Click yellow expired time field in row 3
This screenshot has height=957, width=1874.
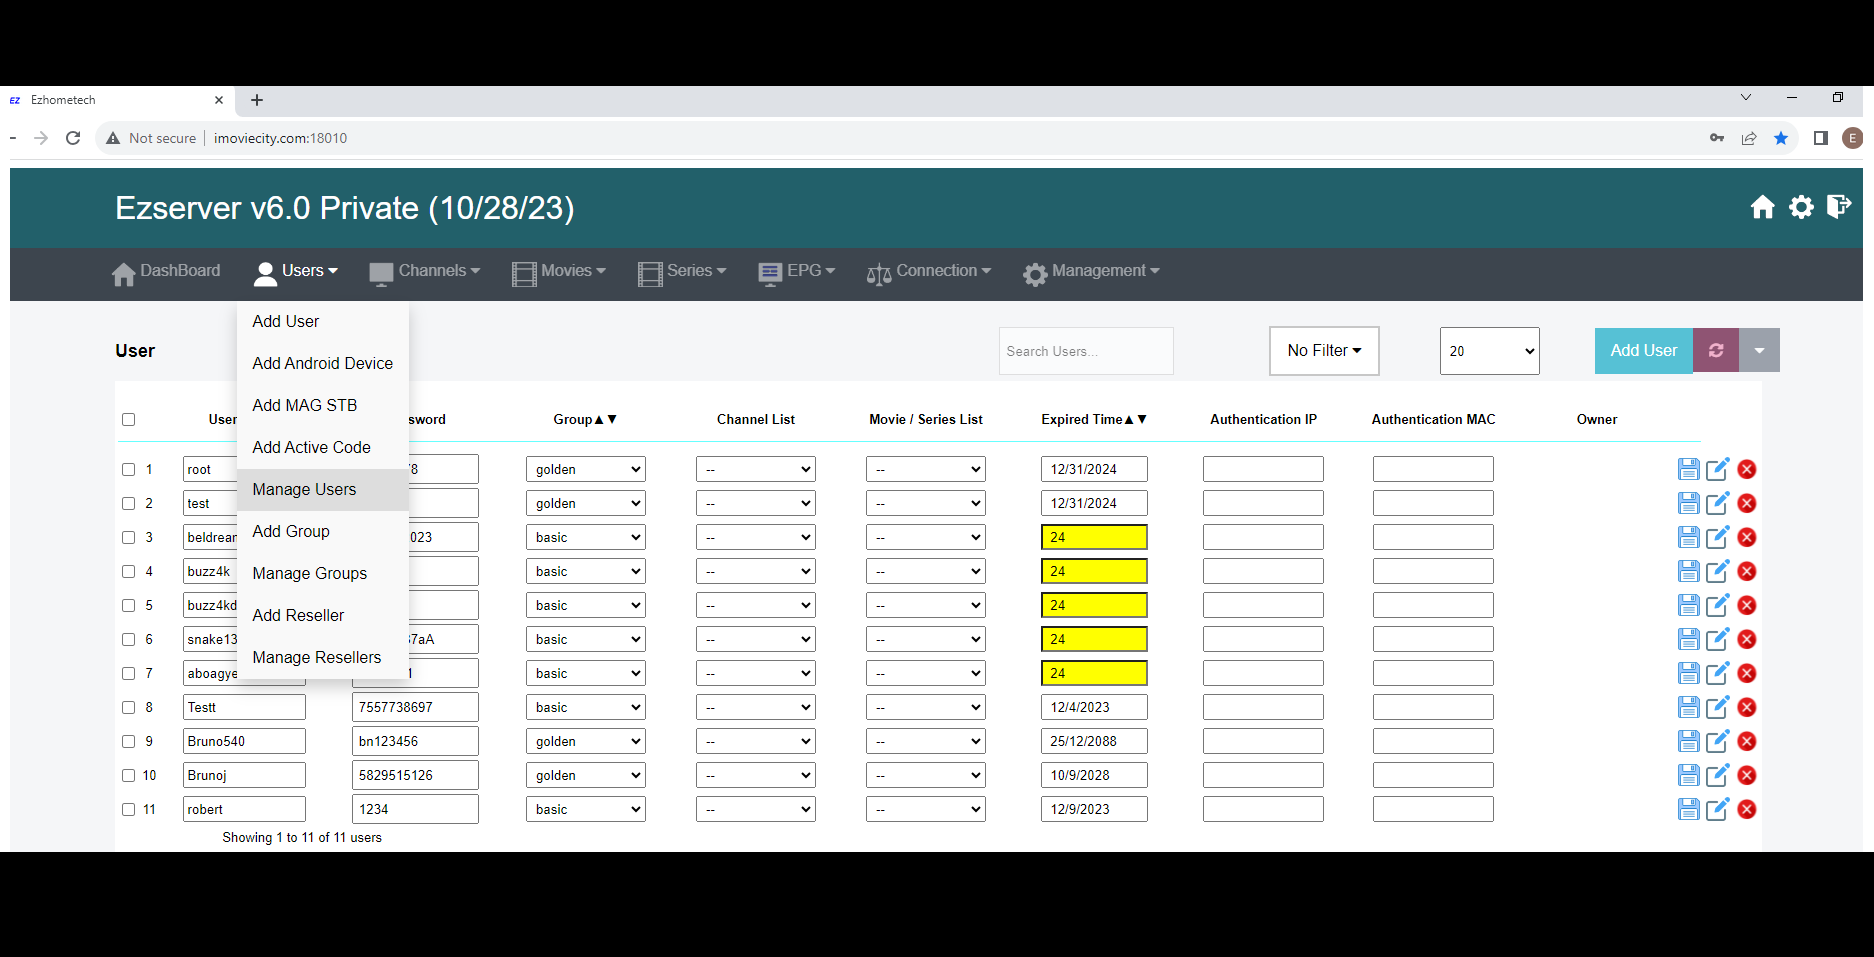tap(1094, 537)
